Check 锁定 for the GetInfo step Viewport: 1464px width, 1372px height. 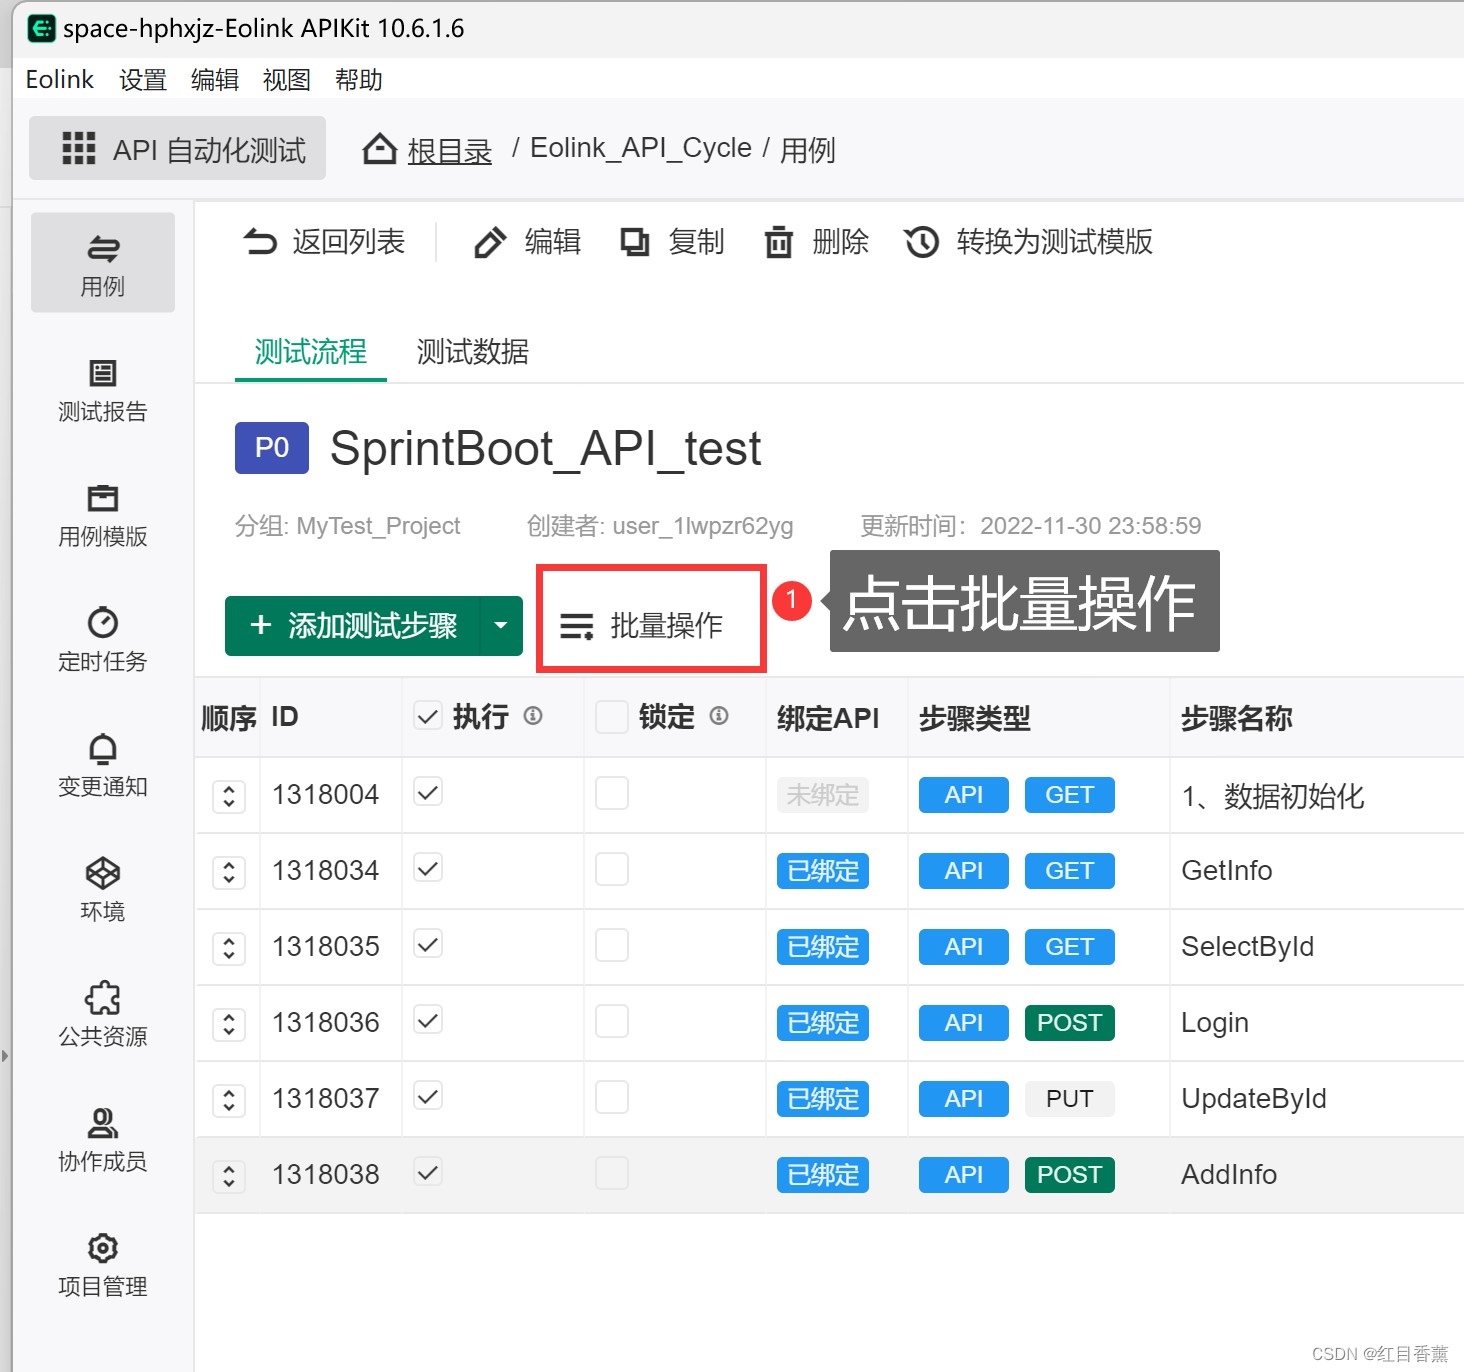(612, 869)
